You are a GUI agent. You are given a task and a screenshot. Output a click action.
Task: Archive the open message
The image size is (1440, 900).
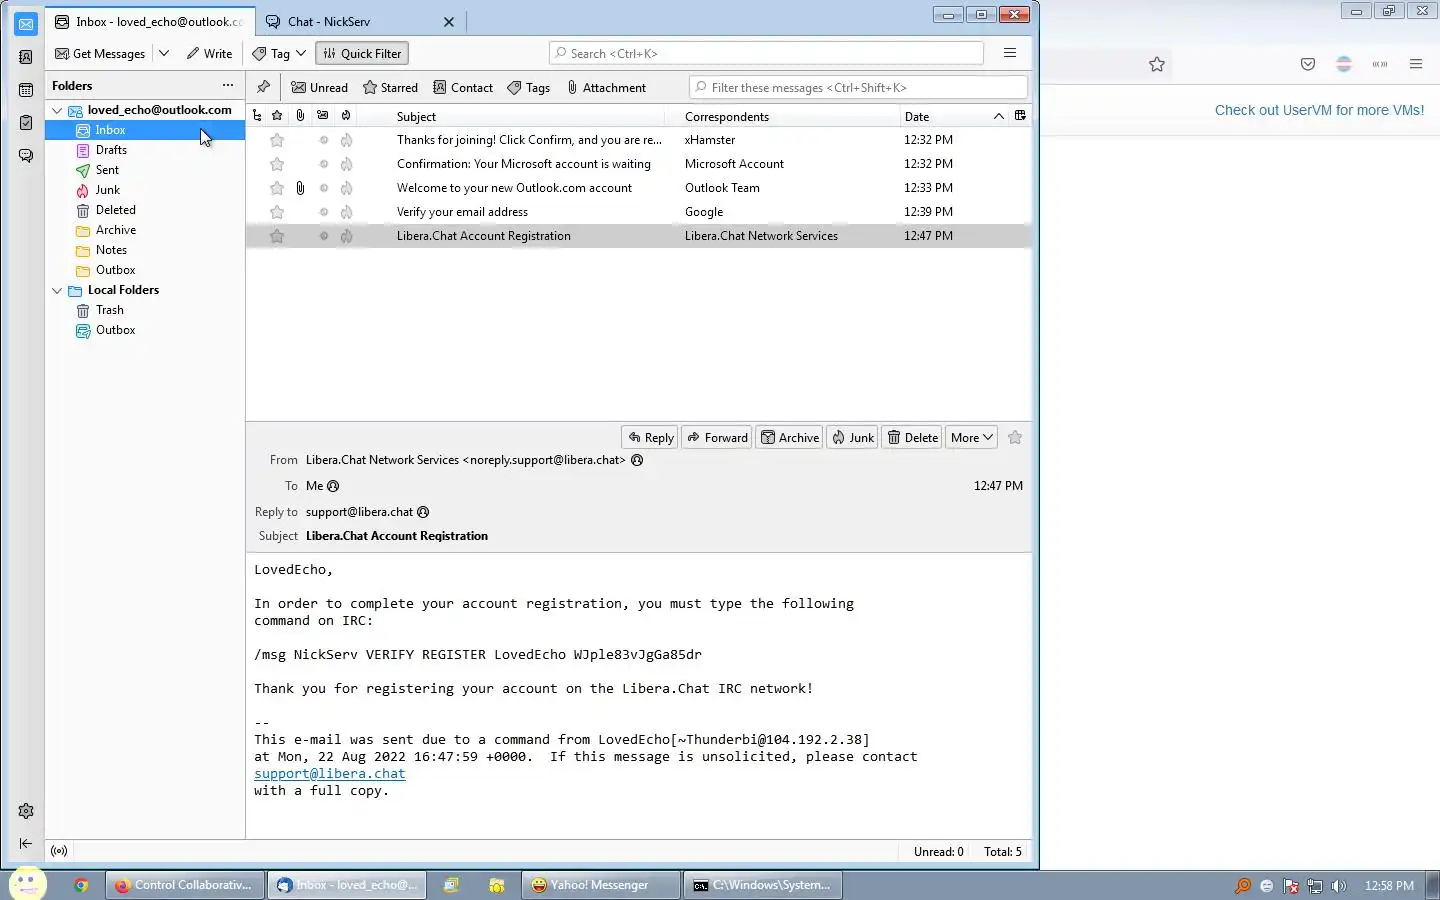click(x=790, y=437)
